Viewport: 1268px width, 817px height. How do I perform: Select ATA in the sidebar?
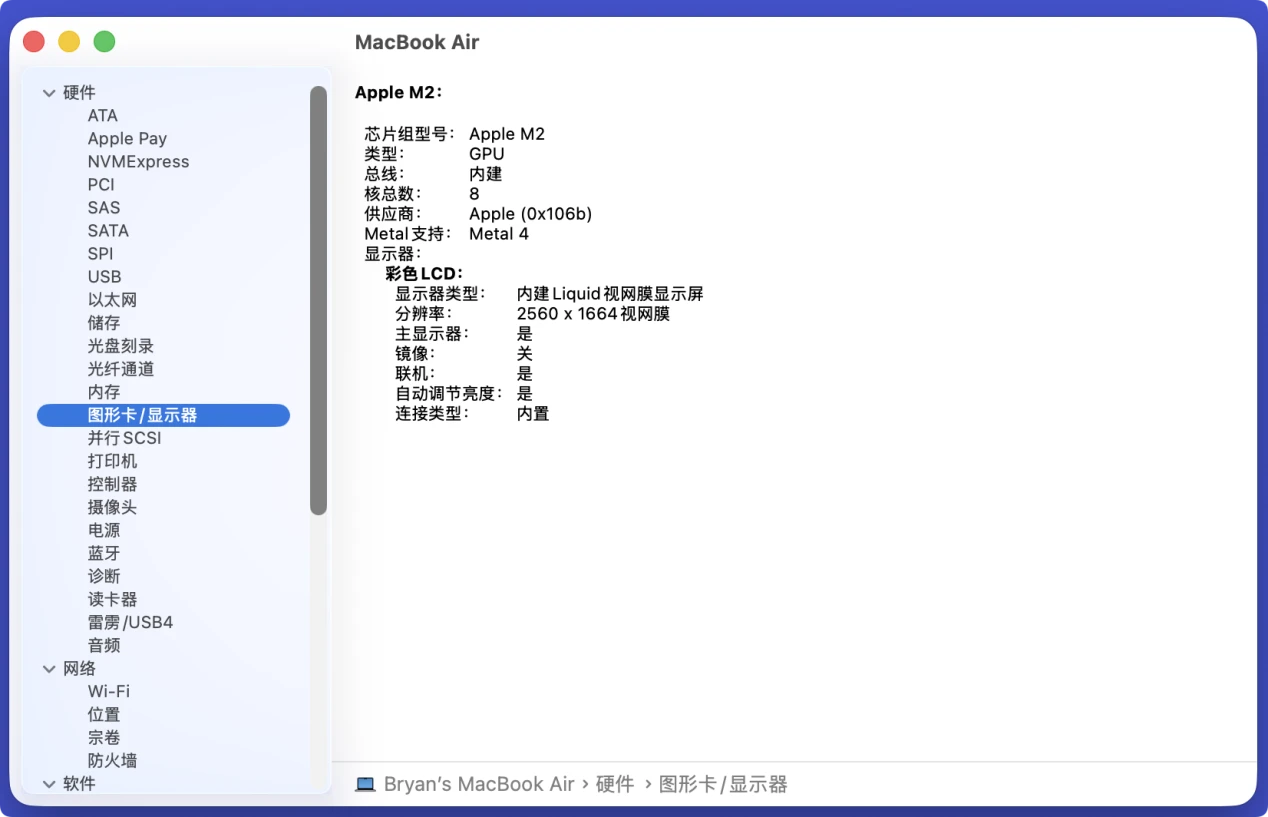(x=103, y=116)
